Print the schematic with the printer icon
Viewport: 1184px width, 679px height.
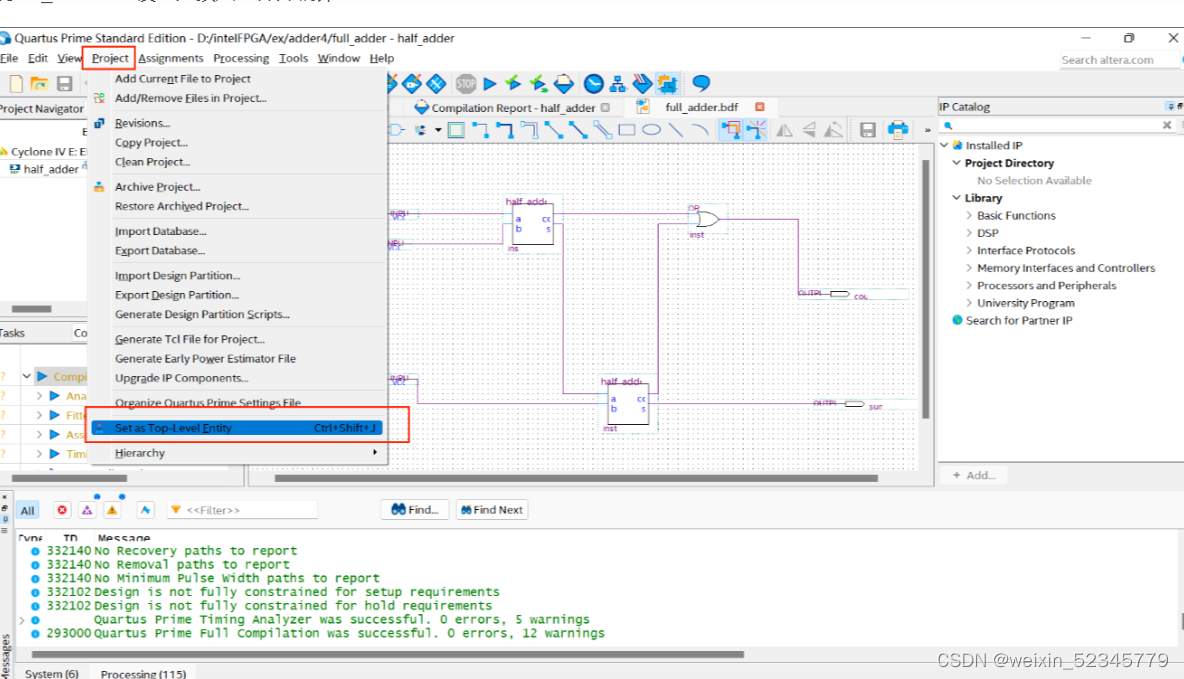897,130
